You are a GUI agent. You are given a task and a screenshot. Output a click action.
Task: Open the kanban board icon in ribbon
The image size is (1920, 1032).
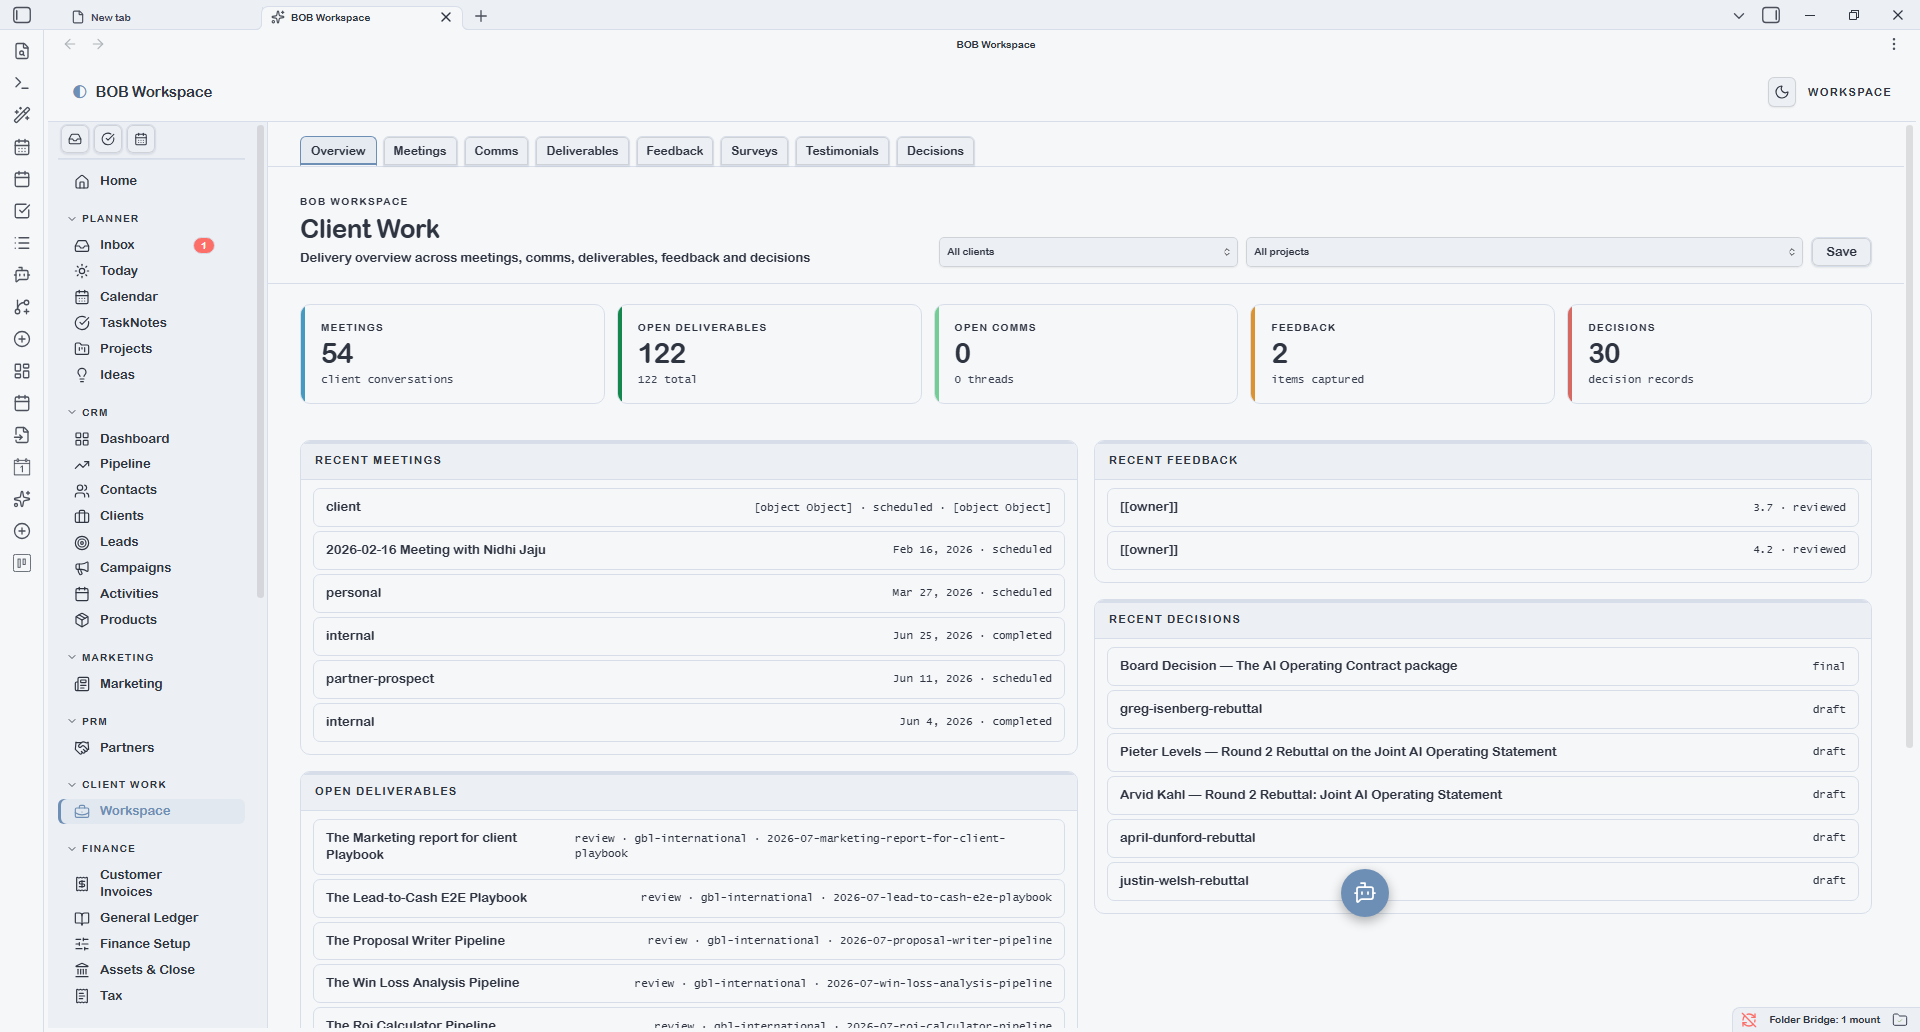point(22,563)
